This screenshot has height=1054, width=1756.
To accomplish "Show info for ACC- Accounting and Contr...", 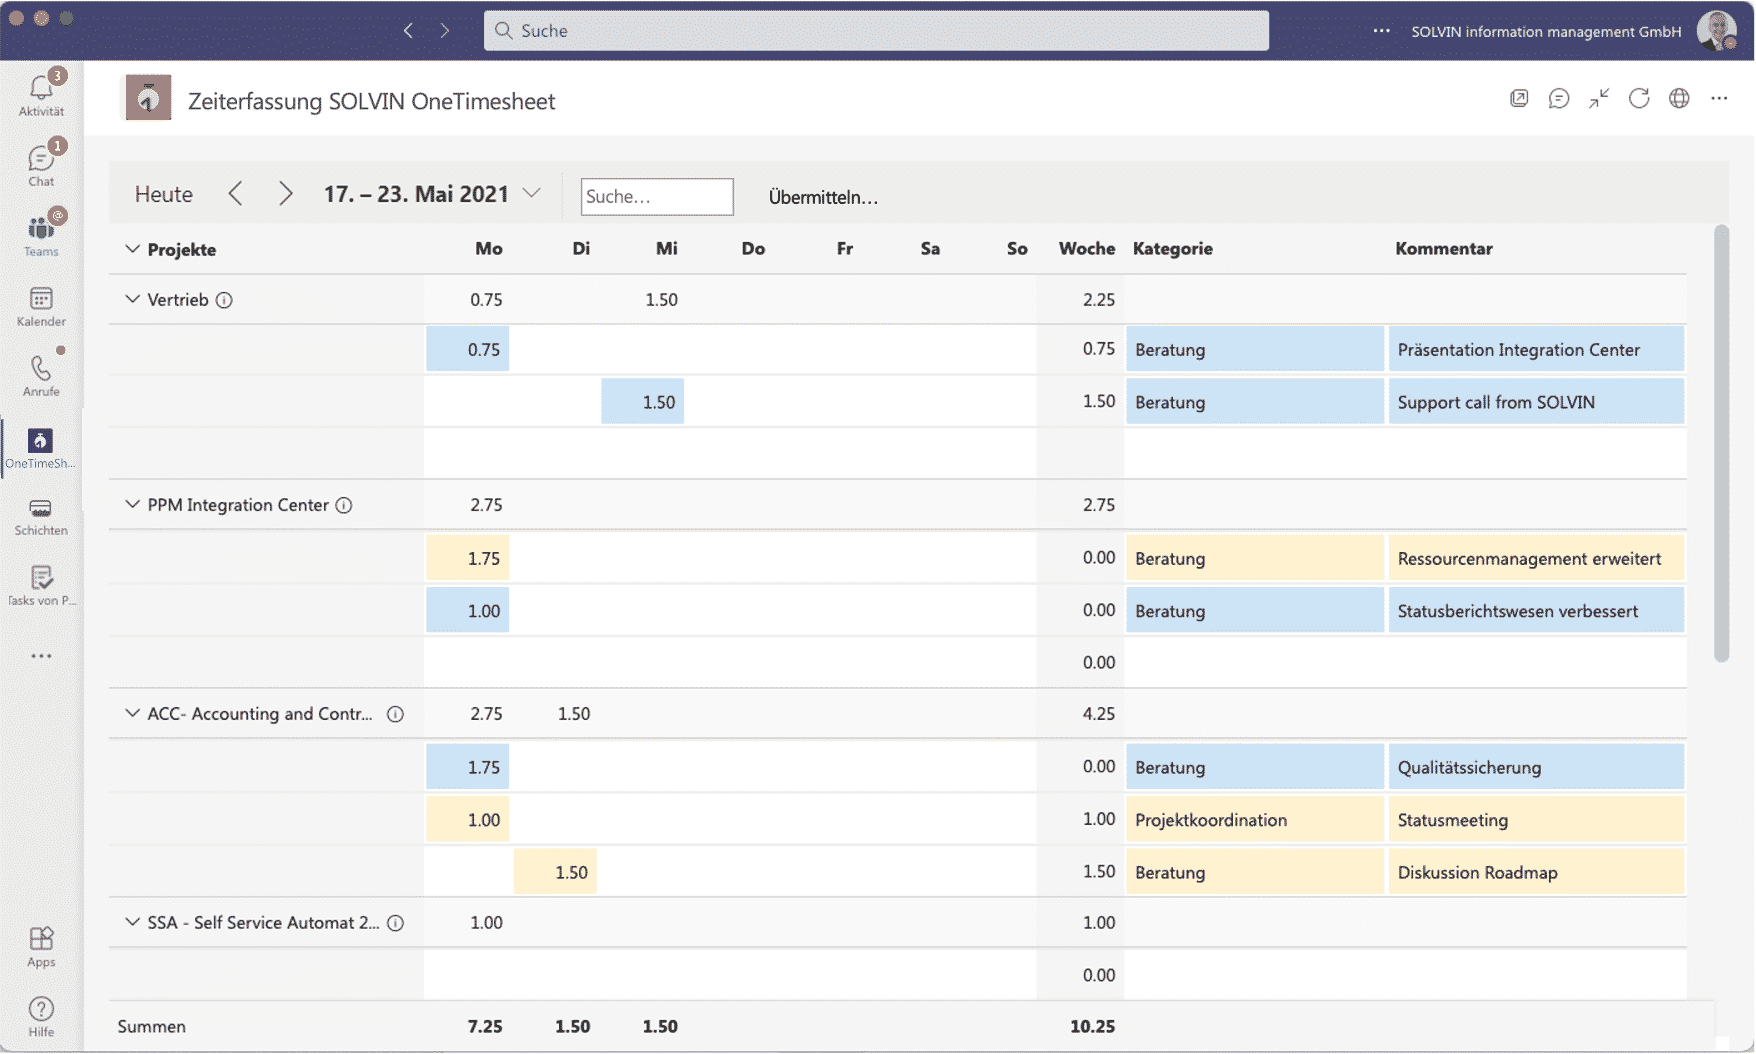I will pos(396,714).
